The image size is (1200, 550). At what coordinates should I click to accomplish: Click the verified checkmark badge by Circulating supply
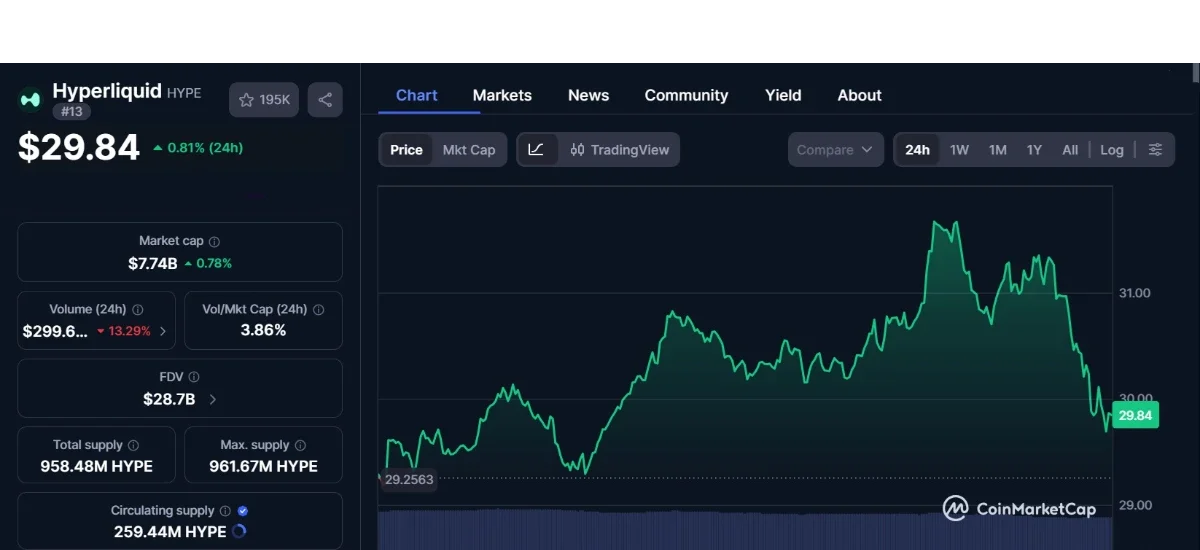[x=243, y=511]
